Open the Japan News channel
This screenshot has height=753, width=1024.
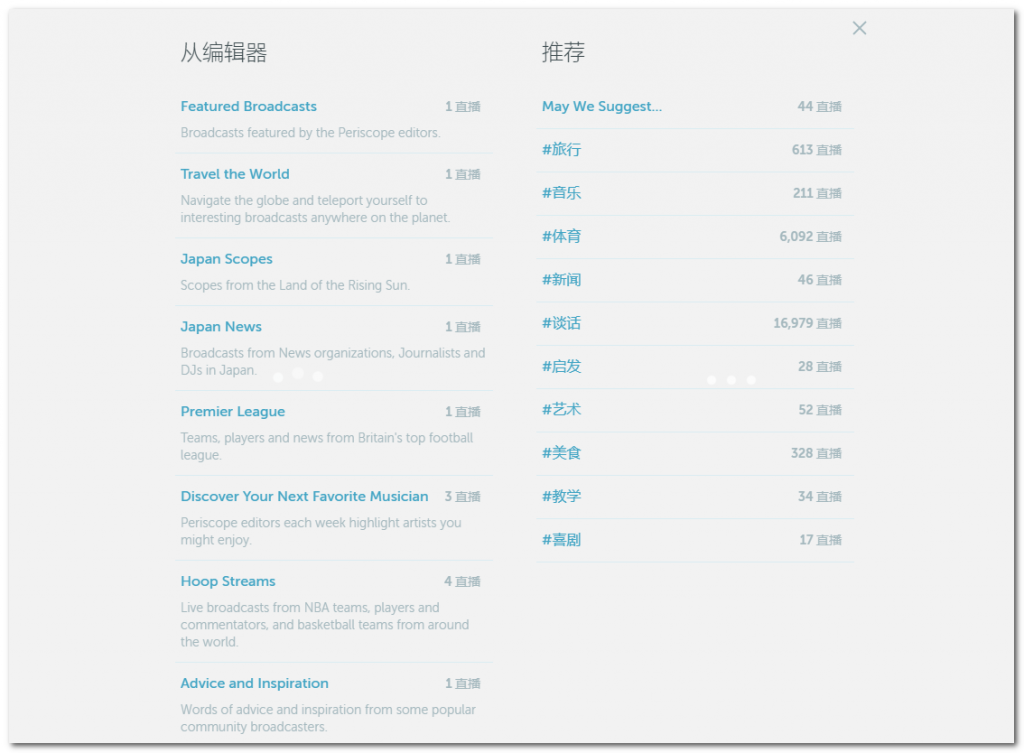[x=220, y=327]
